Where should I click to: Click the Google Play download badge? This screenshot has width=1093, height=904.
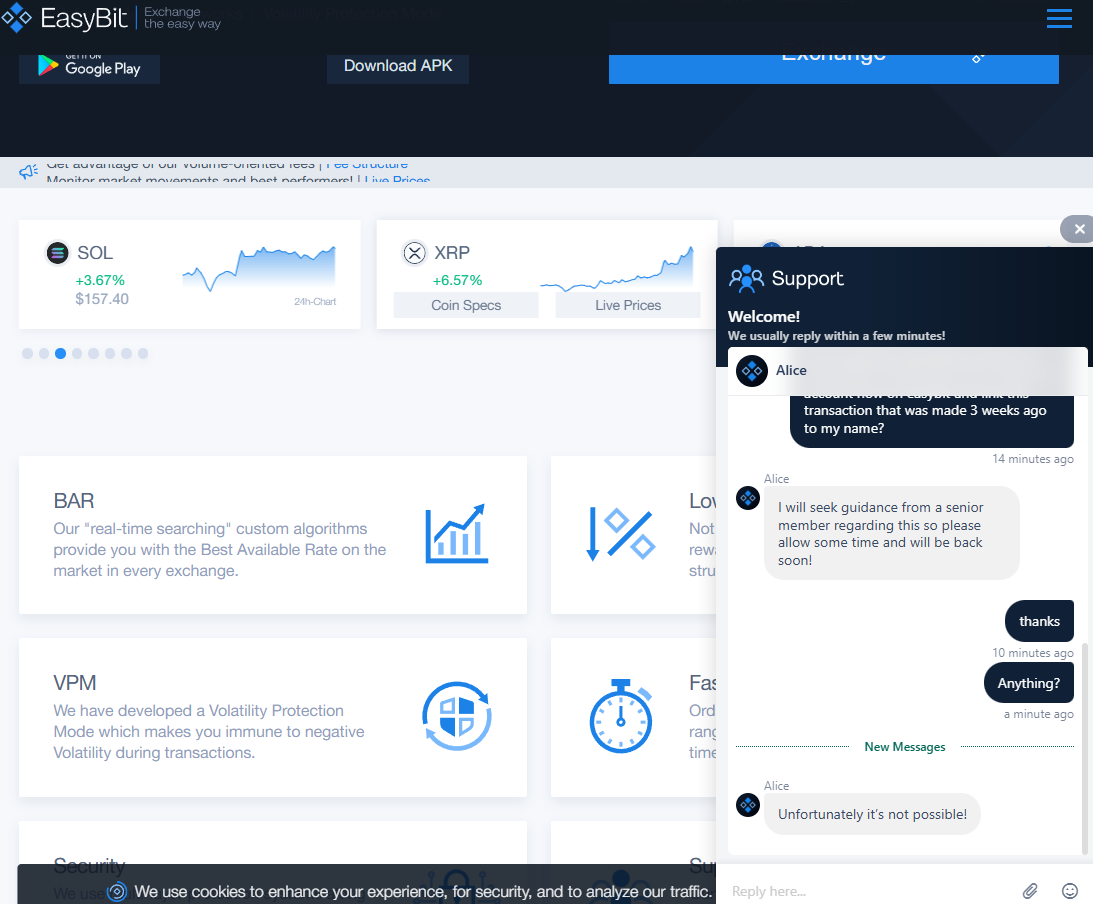tap(89, 67)
